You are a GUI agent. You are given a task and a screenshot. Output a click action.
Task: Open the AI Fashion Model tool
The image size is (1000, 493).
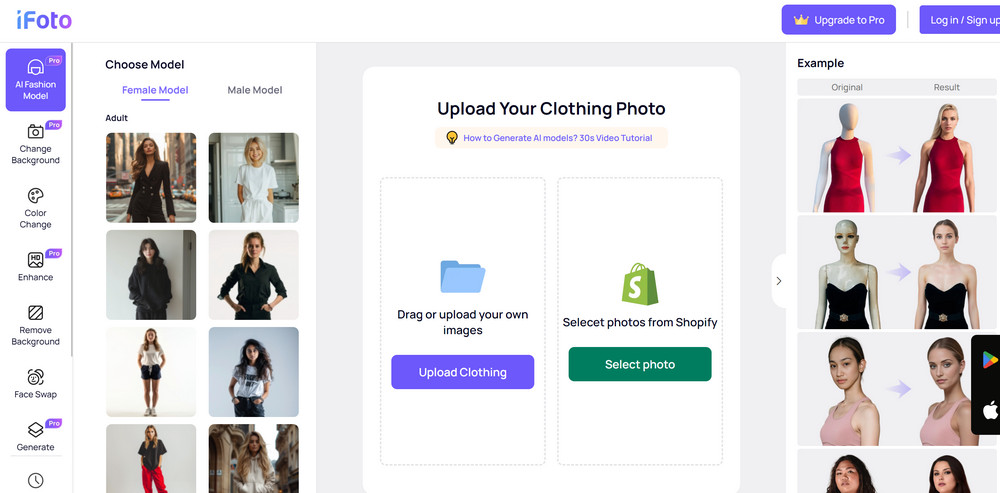click(36, 80)
